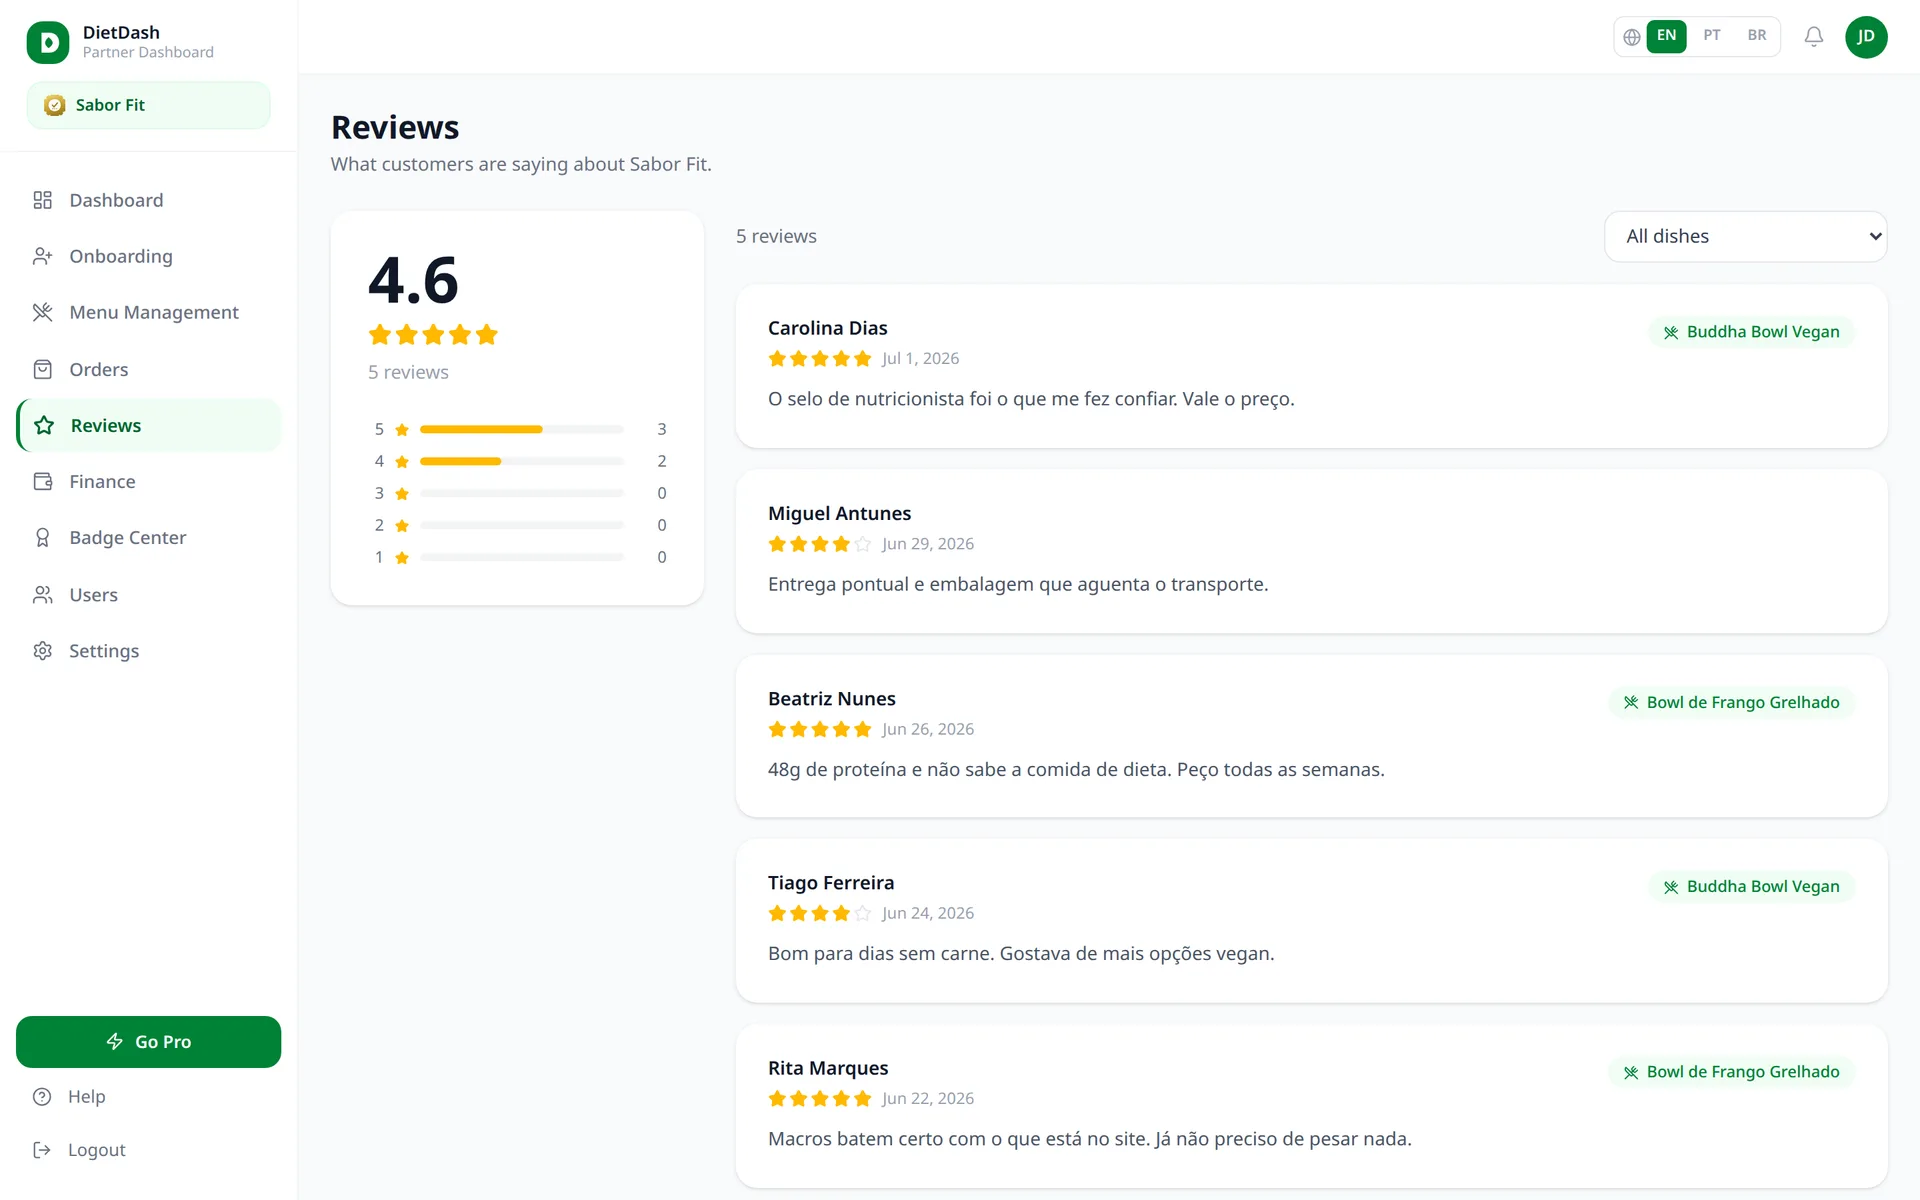
Task: Switch language to PT
Action: [1712, 36]
